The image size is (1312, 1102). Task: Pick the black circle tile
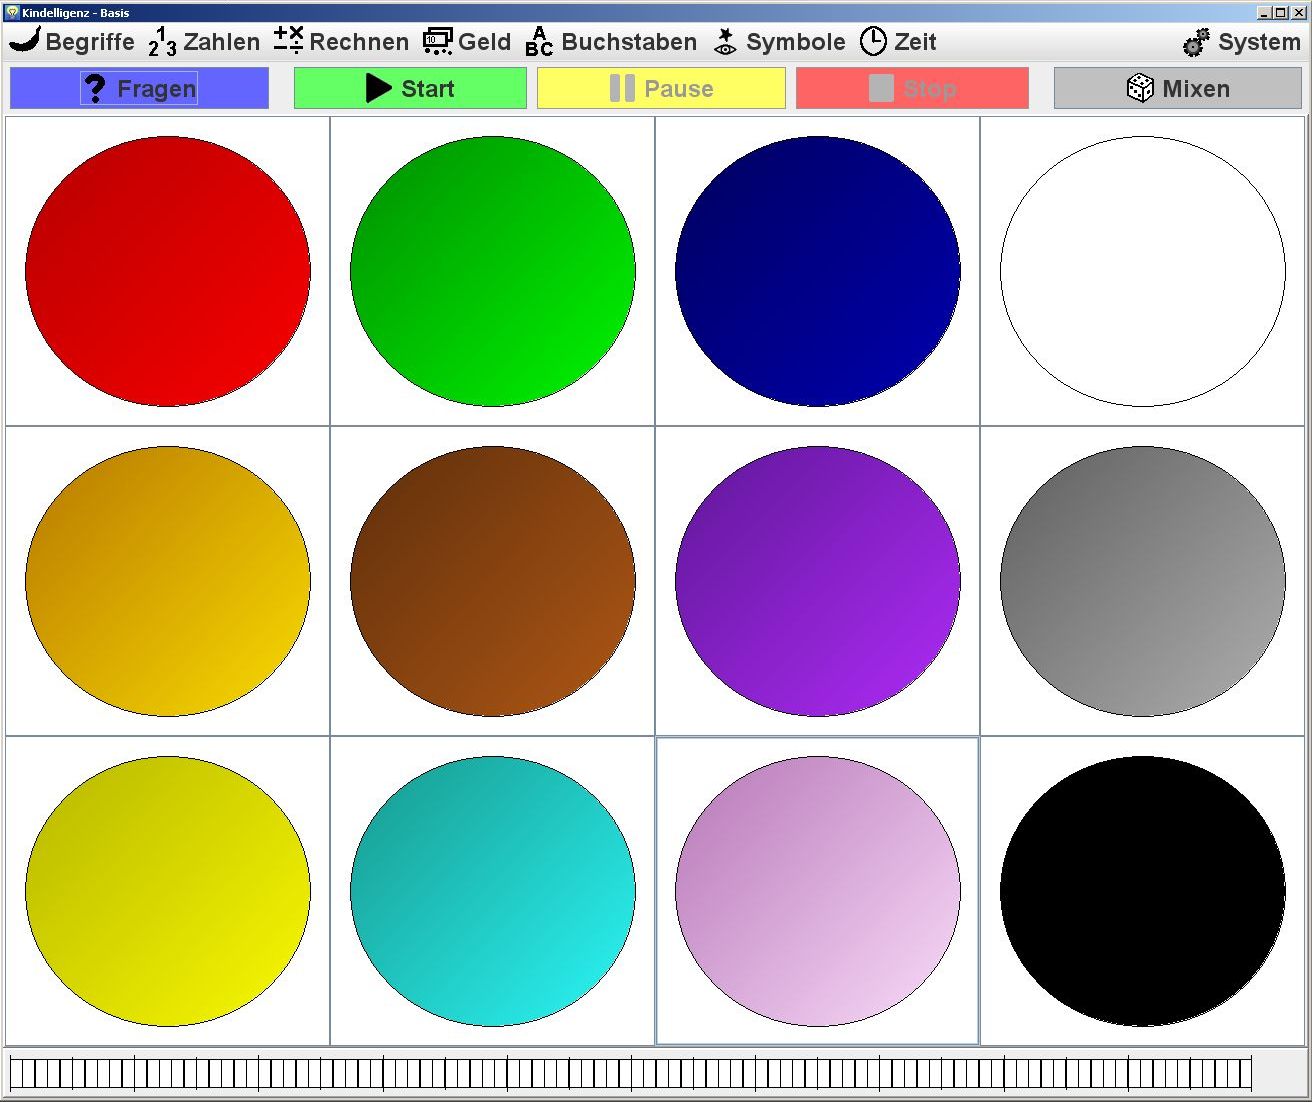1143,891
